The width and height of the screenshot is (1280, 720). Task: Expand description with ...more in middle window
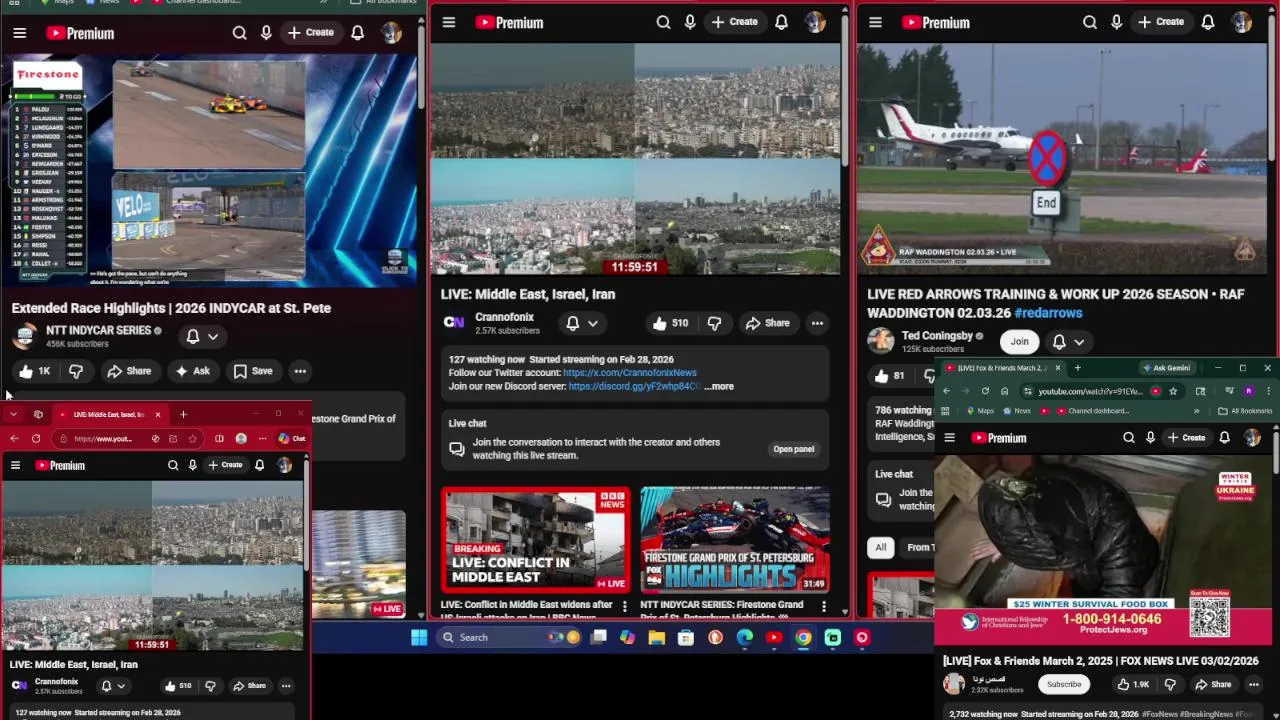point(719,386)
